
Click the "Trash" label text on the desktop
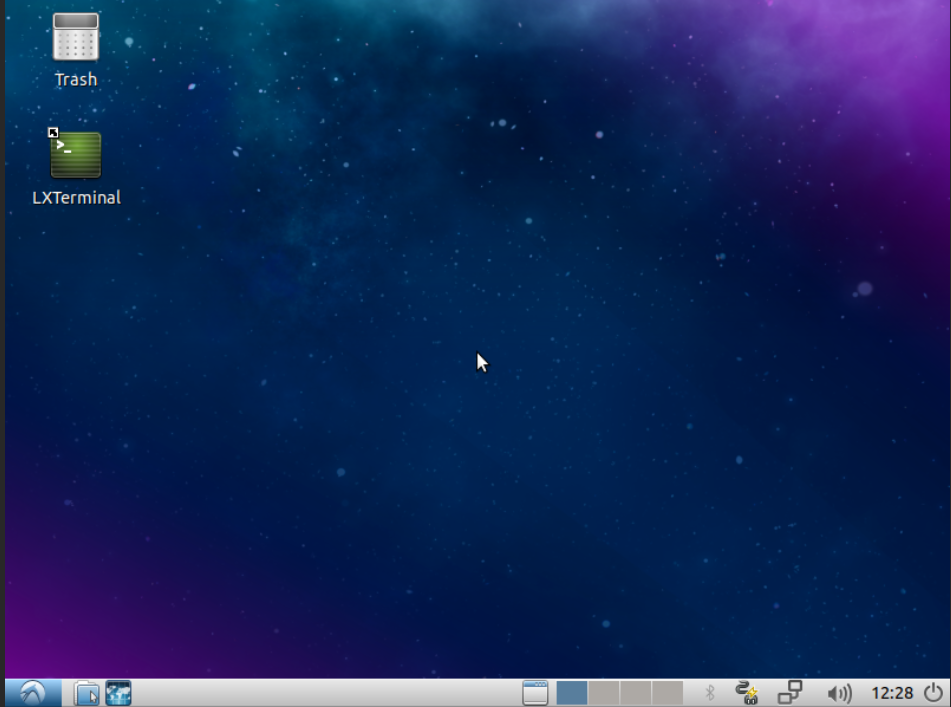(x=76, y=80)
